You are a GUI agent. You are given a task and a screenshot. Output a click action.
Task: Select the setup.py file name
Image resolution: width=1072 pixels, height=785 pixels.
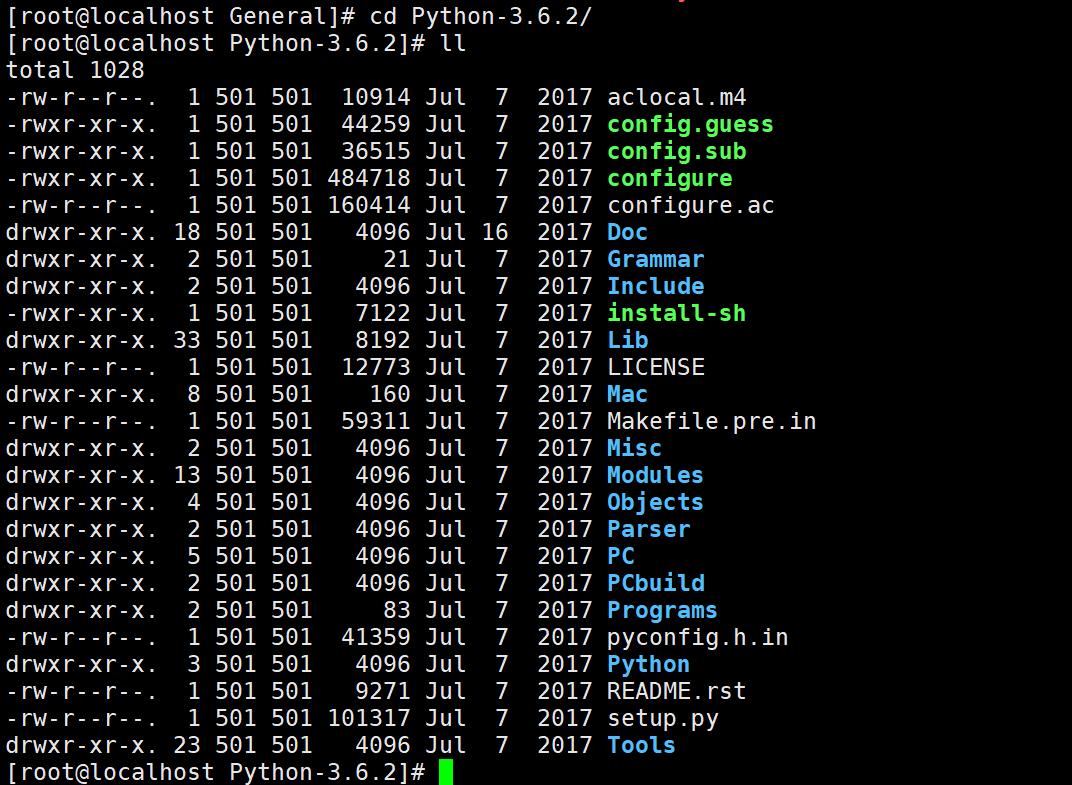click(x=662, y=719)
